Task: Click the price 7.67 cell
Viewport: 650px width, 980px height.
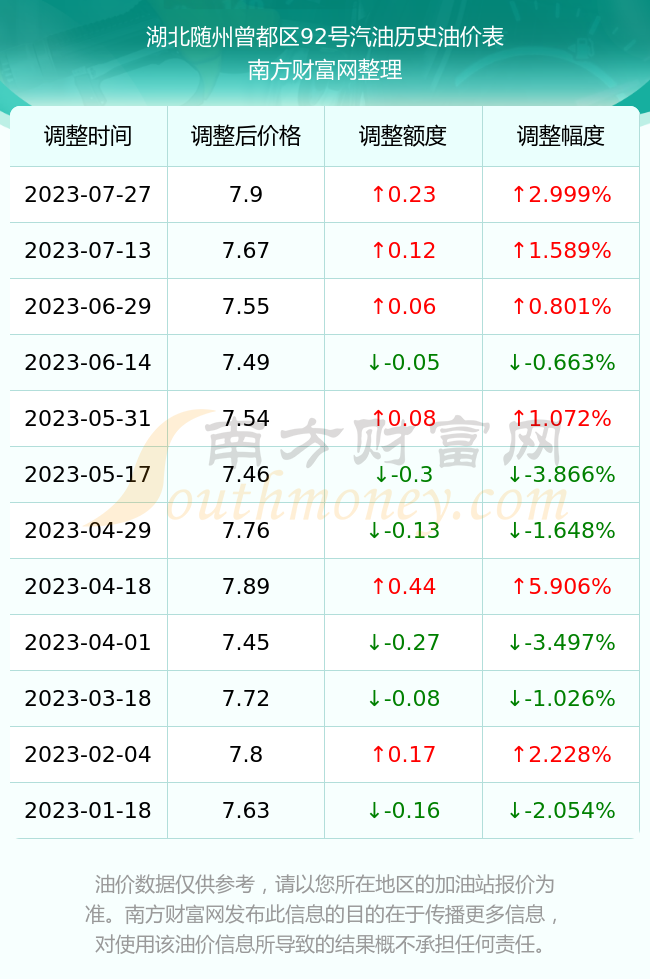Action: pos(246,251)
